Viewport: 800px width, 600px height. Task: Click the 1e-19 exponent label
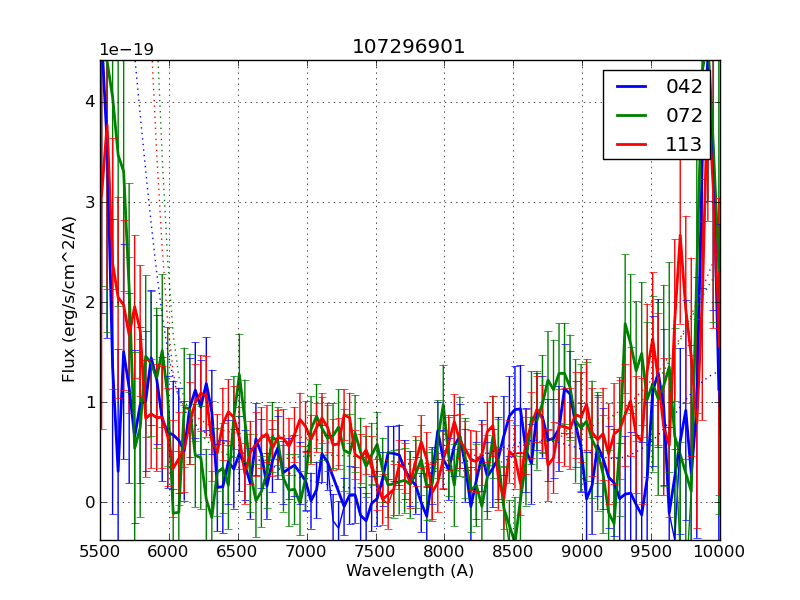(126, 50)
